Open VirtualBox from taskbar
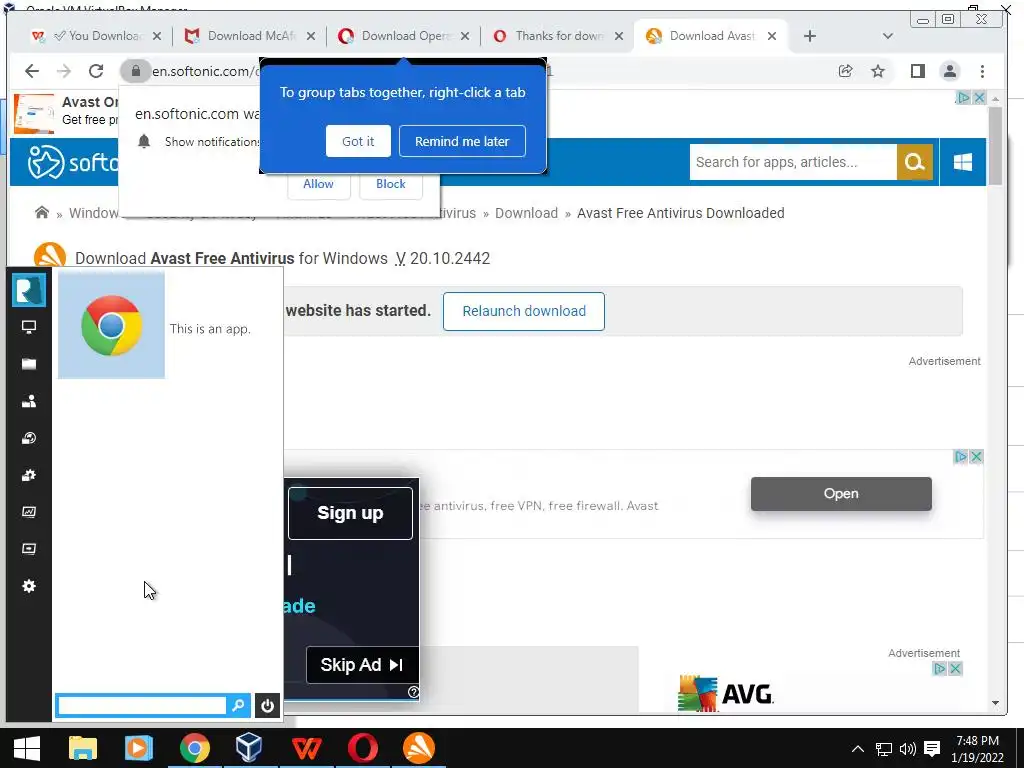 (249, 748)
